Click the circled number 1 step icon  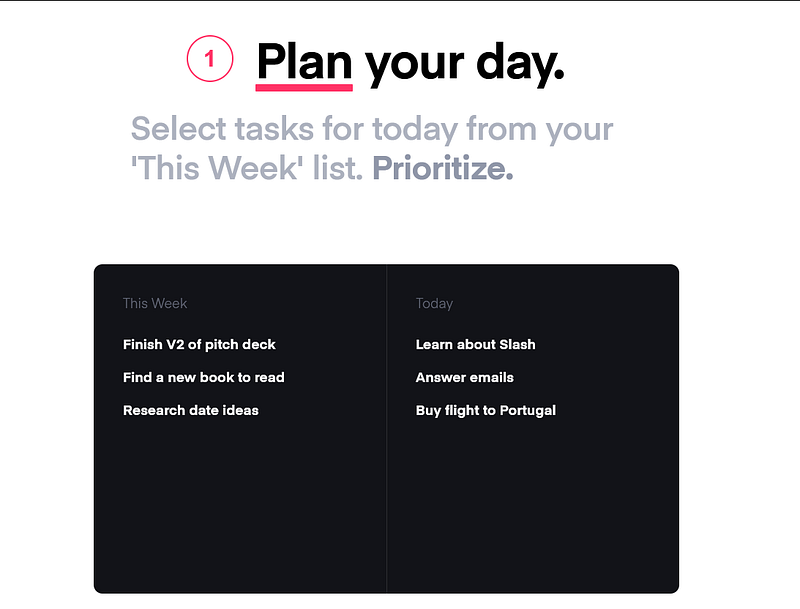coord(210,59)
